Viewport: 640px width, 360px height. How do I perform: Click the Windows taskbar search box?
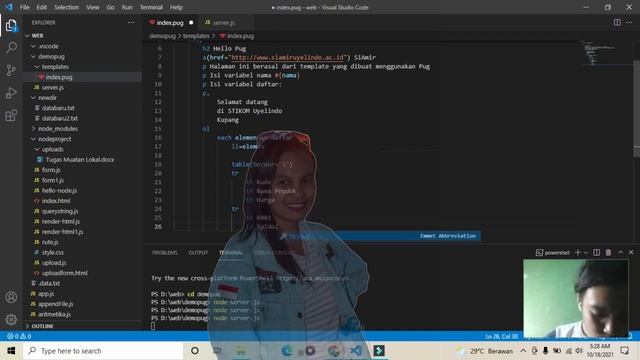click(103, 351)
